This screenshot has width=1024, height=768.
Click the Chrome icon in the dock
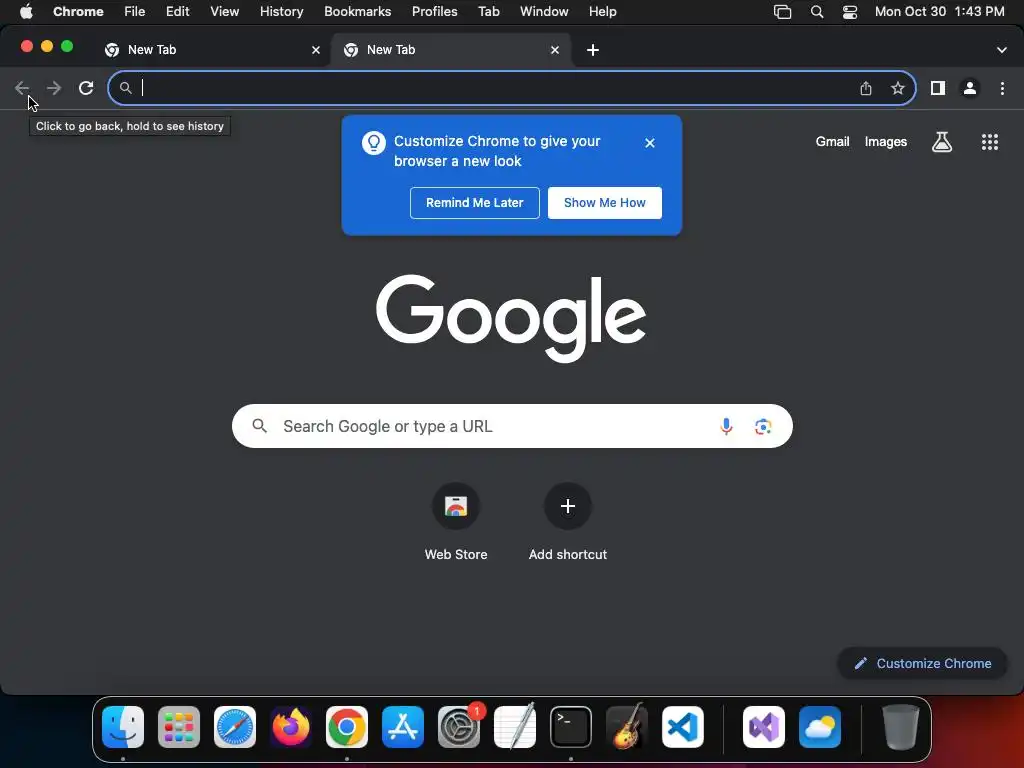click(x=347, y=727)
